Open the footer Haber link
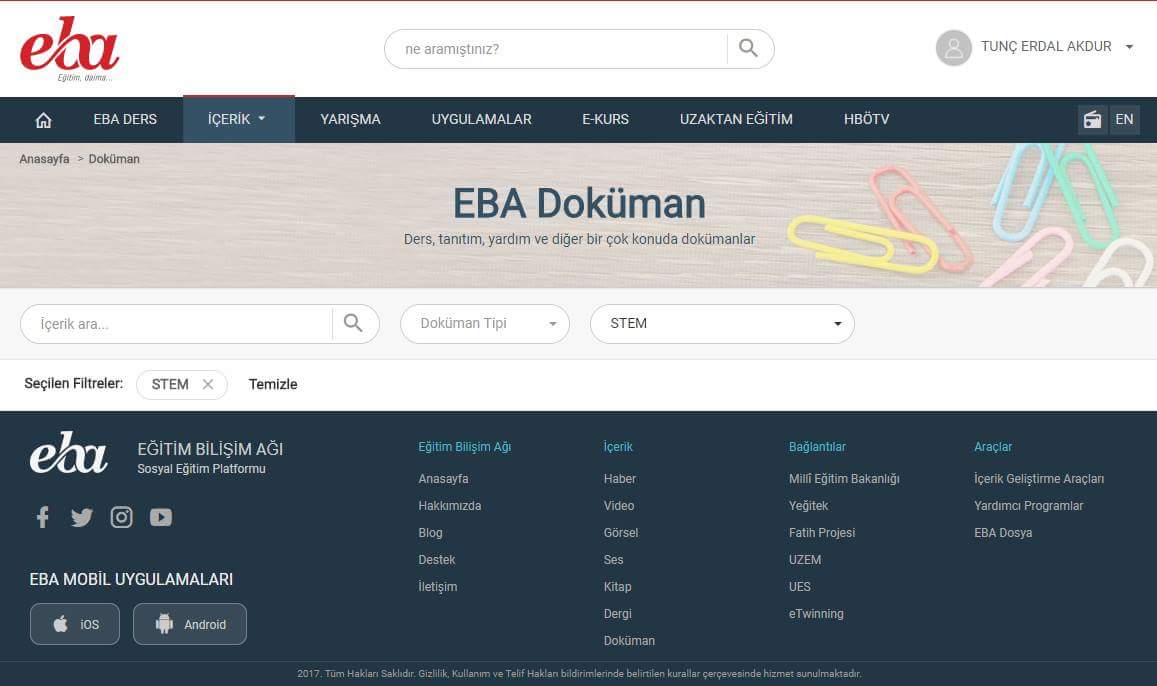Viewport: 1157px width, 686px height. (620, 479)
